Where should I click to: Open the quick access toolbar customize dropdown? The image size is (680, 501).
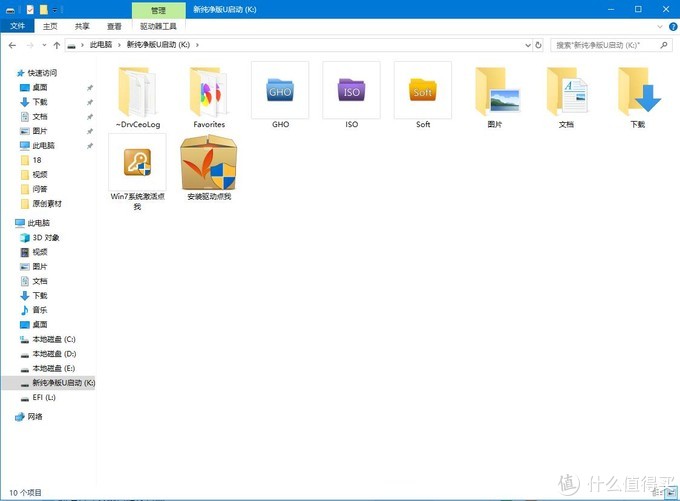55,9
